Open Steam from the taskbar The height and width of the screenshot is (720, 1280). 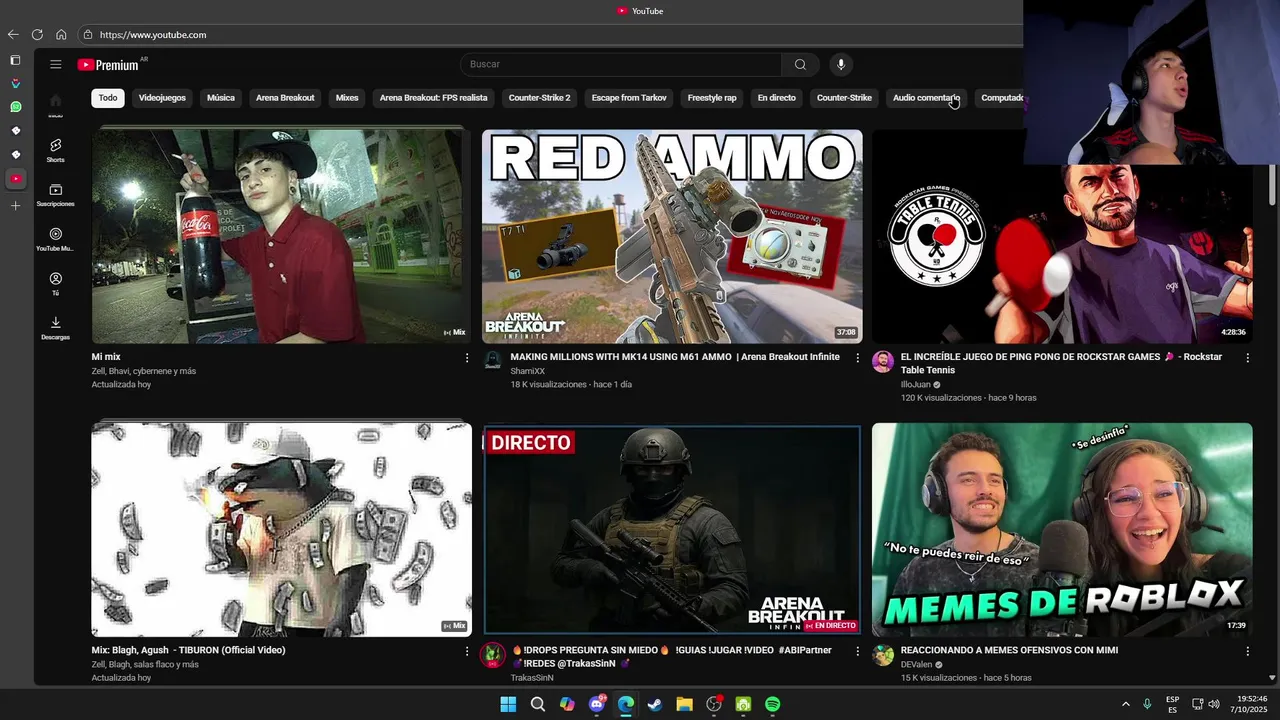(x=655, y=704)
